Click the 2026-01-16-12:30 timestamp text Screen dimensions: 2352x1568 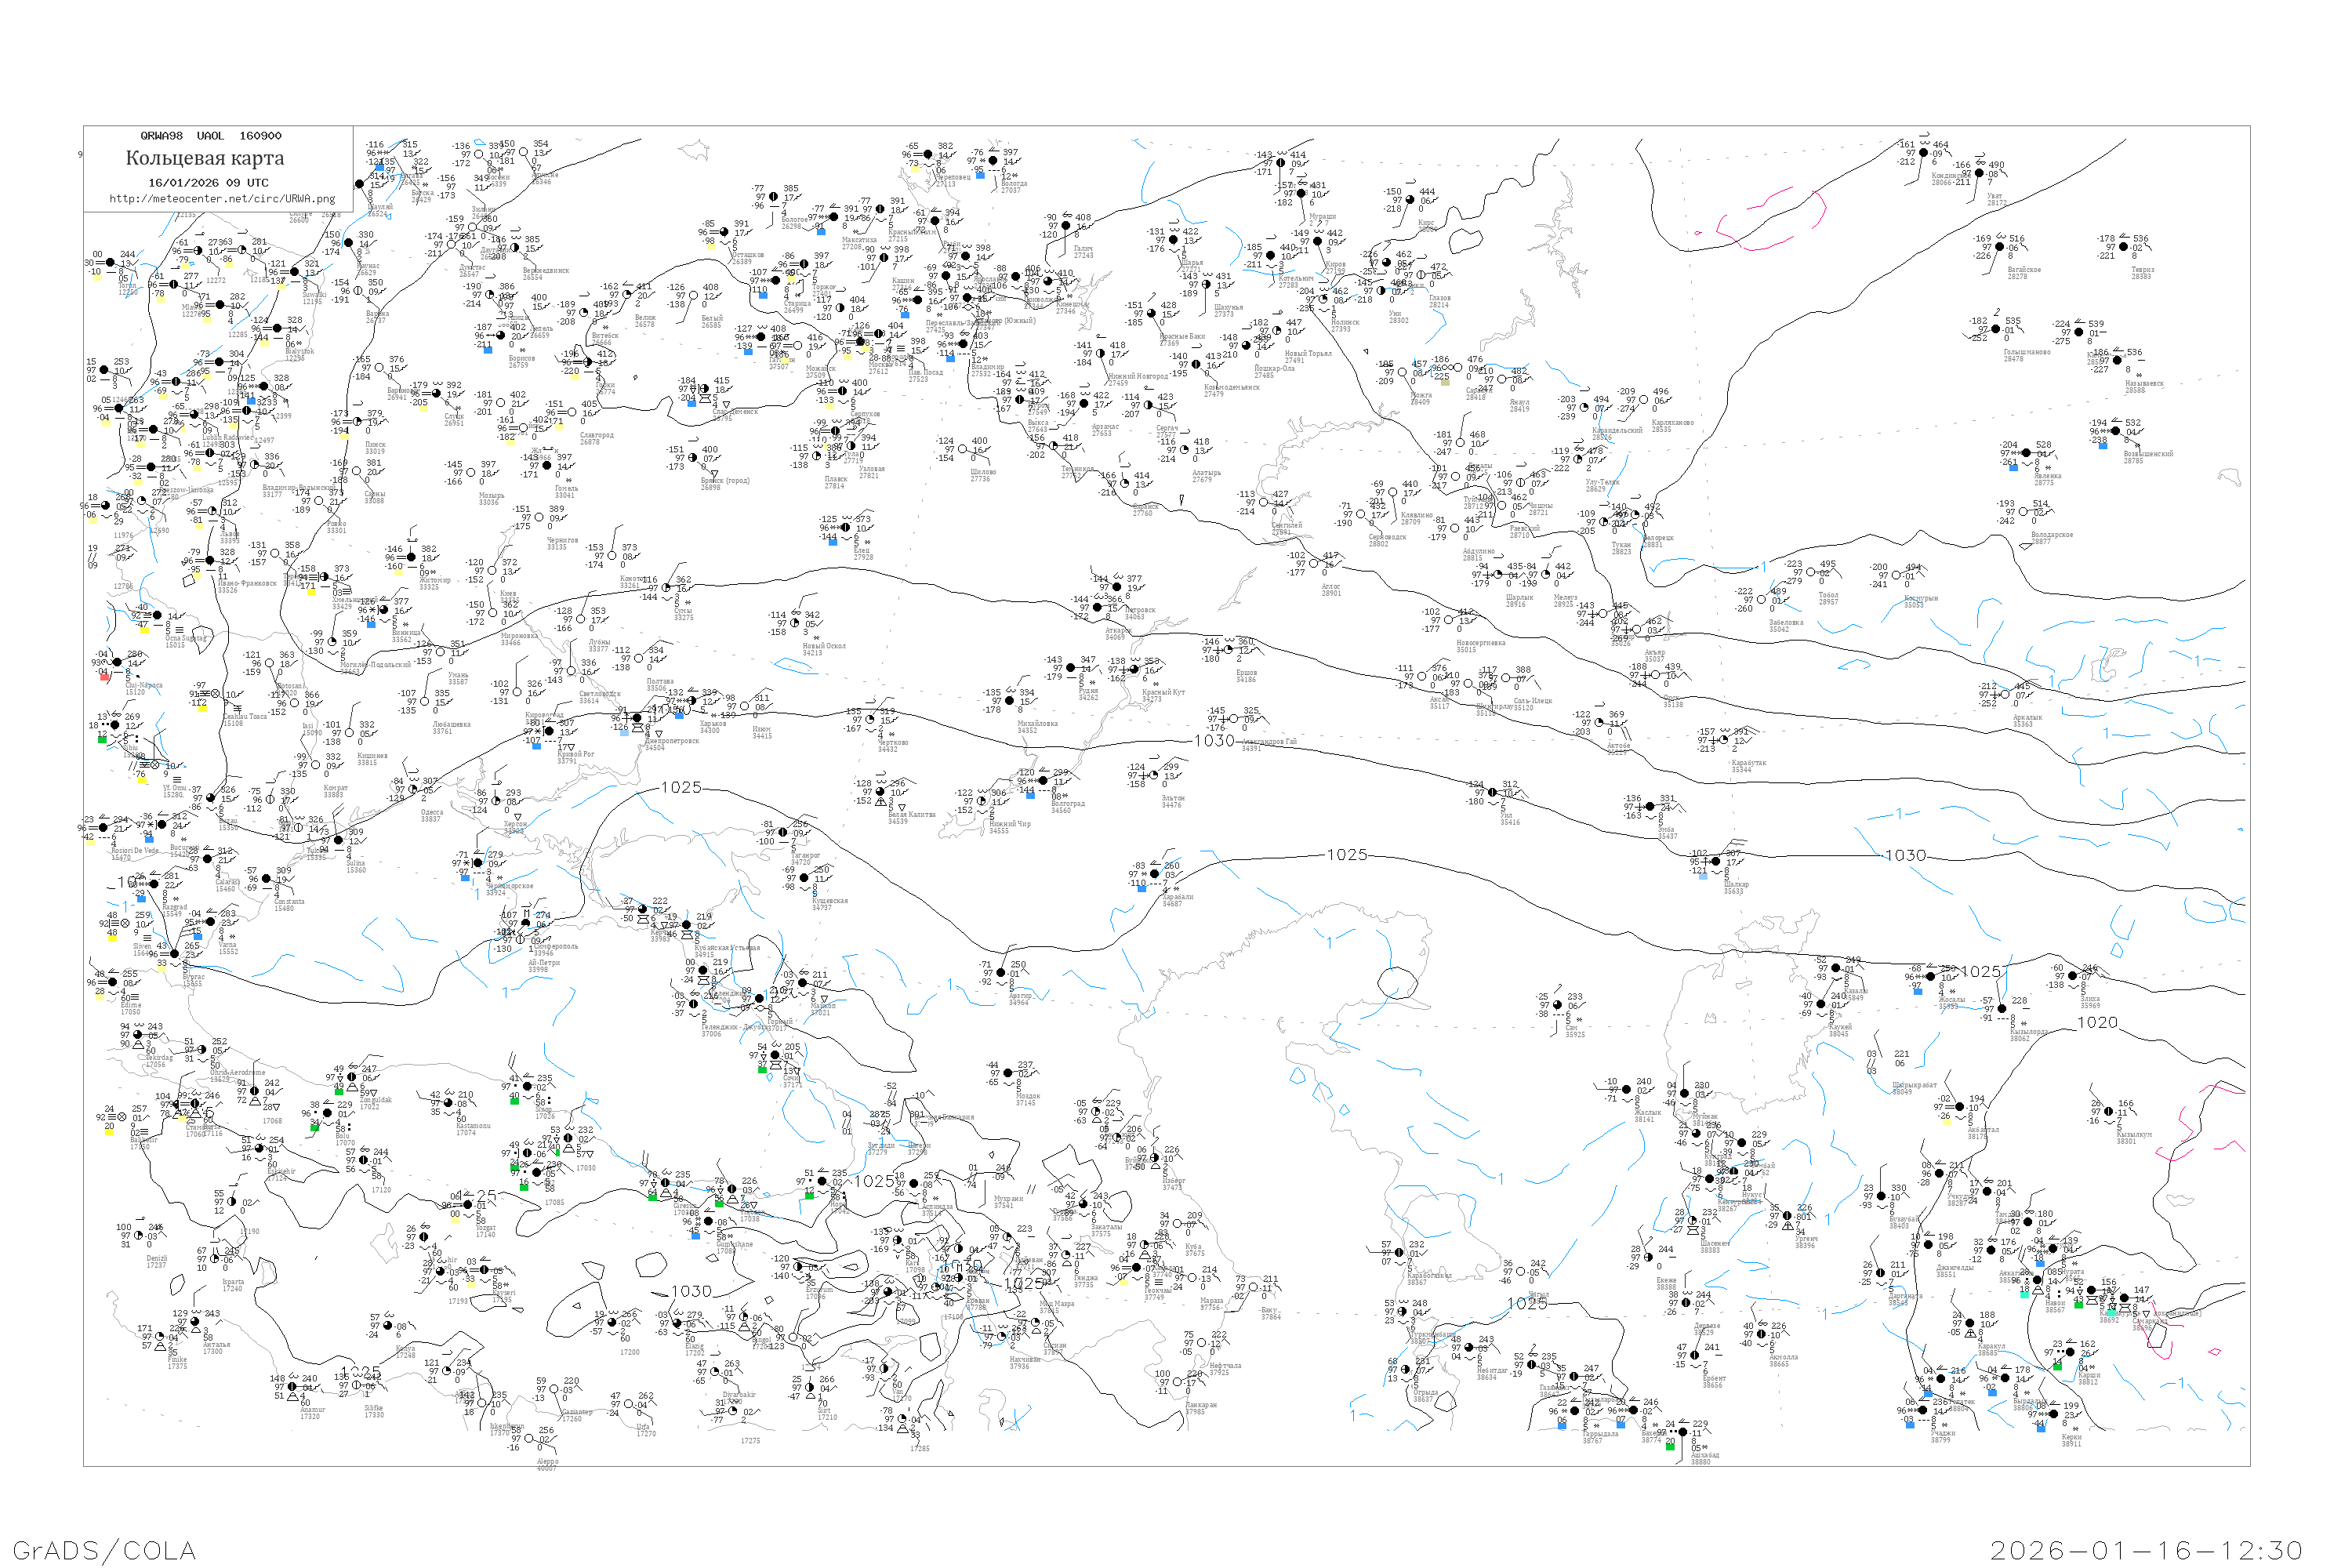[x=2146, y=1549]
